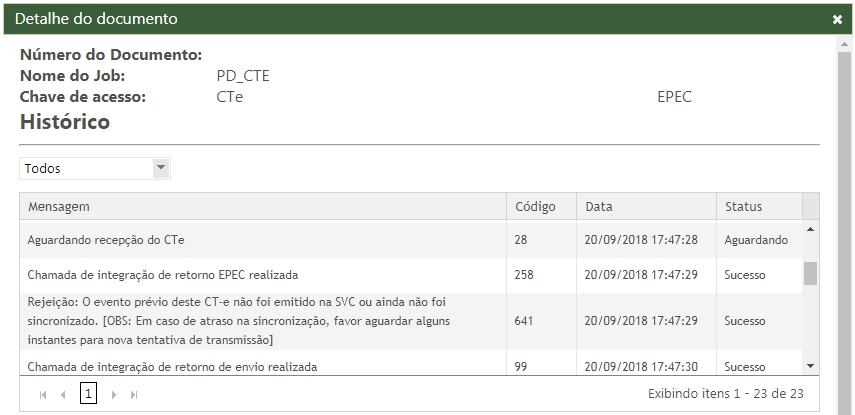Select the Chamada de integração de retorno EPEC row
Viewport: 855px width, 415px height.
(262, 274)
